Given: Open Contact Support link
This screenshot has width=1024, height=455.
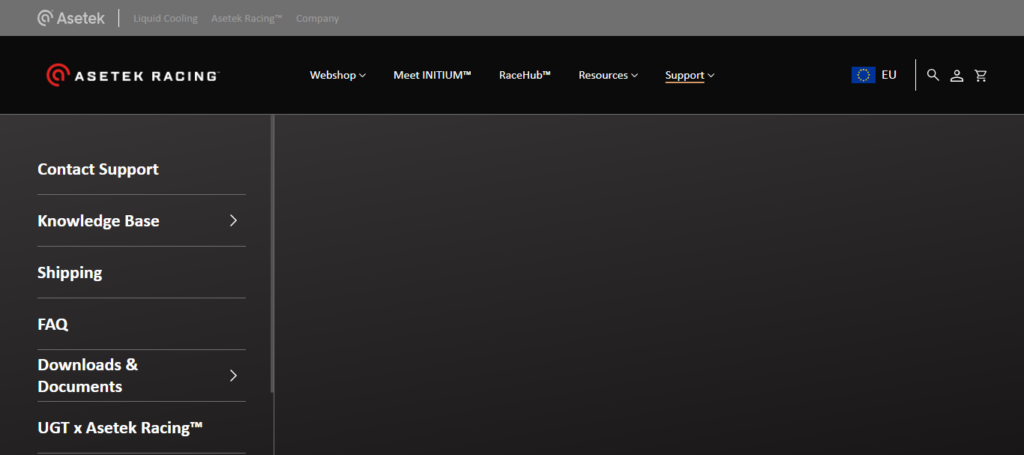Looking at the screenshot, I should pyautogui.click(x=98, y=169).
